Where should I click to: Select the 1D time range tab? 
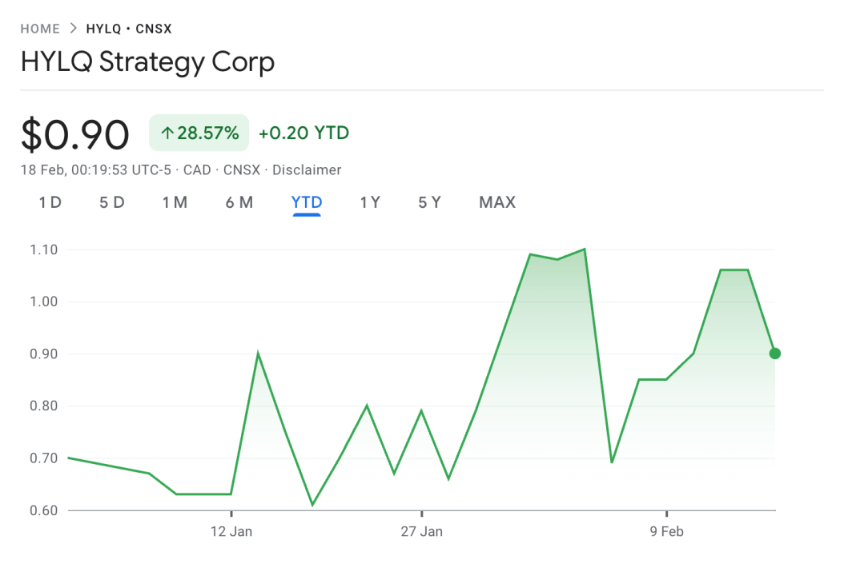tap(50, 202)
